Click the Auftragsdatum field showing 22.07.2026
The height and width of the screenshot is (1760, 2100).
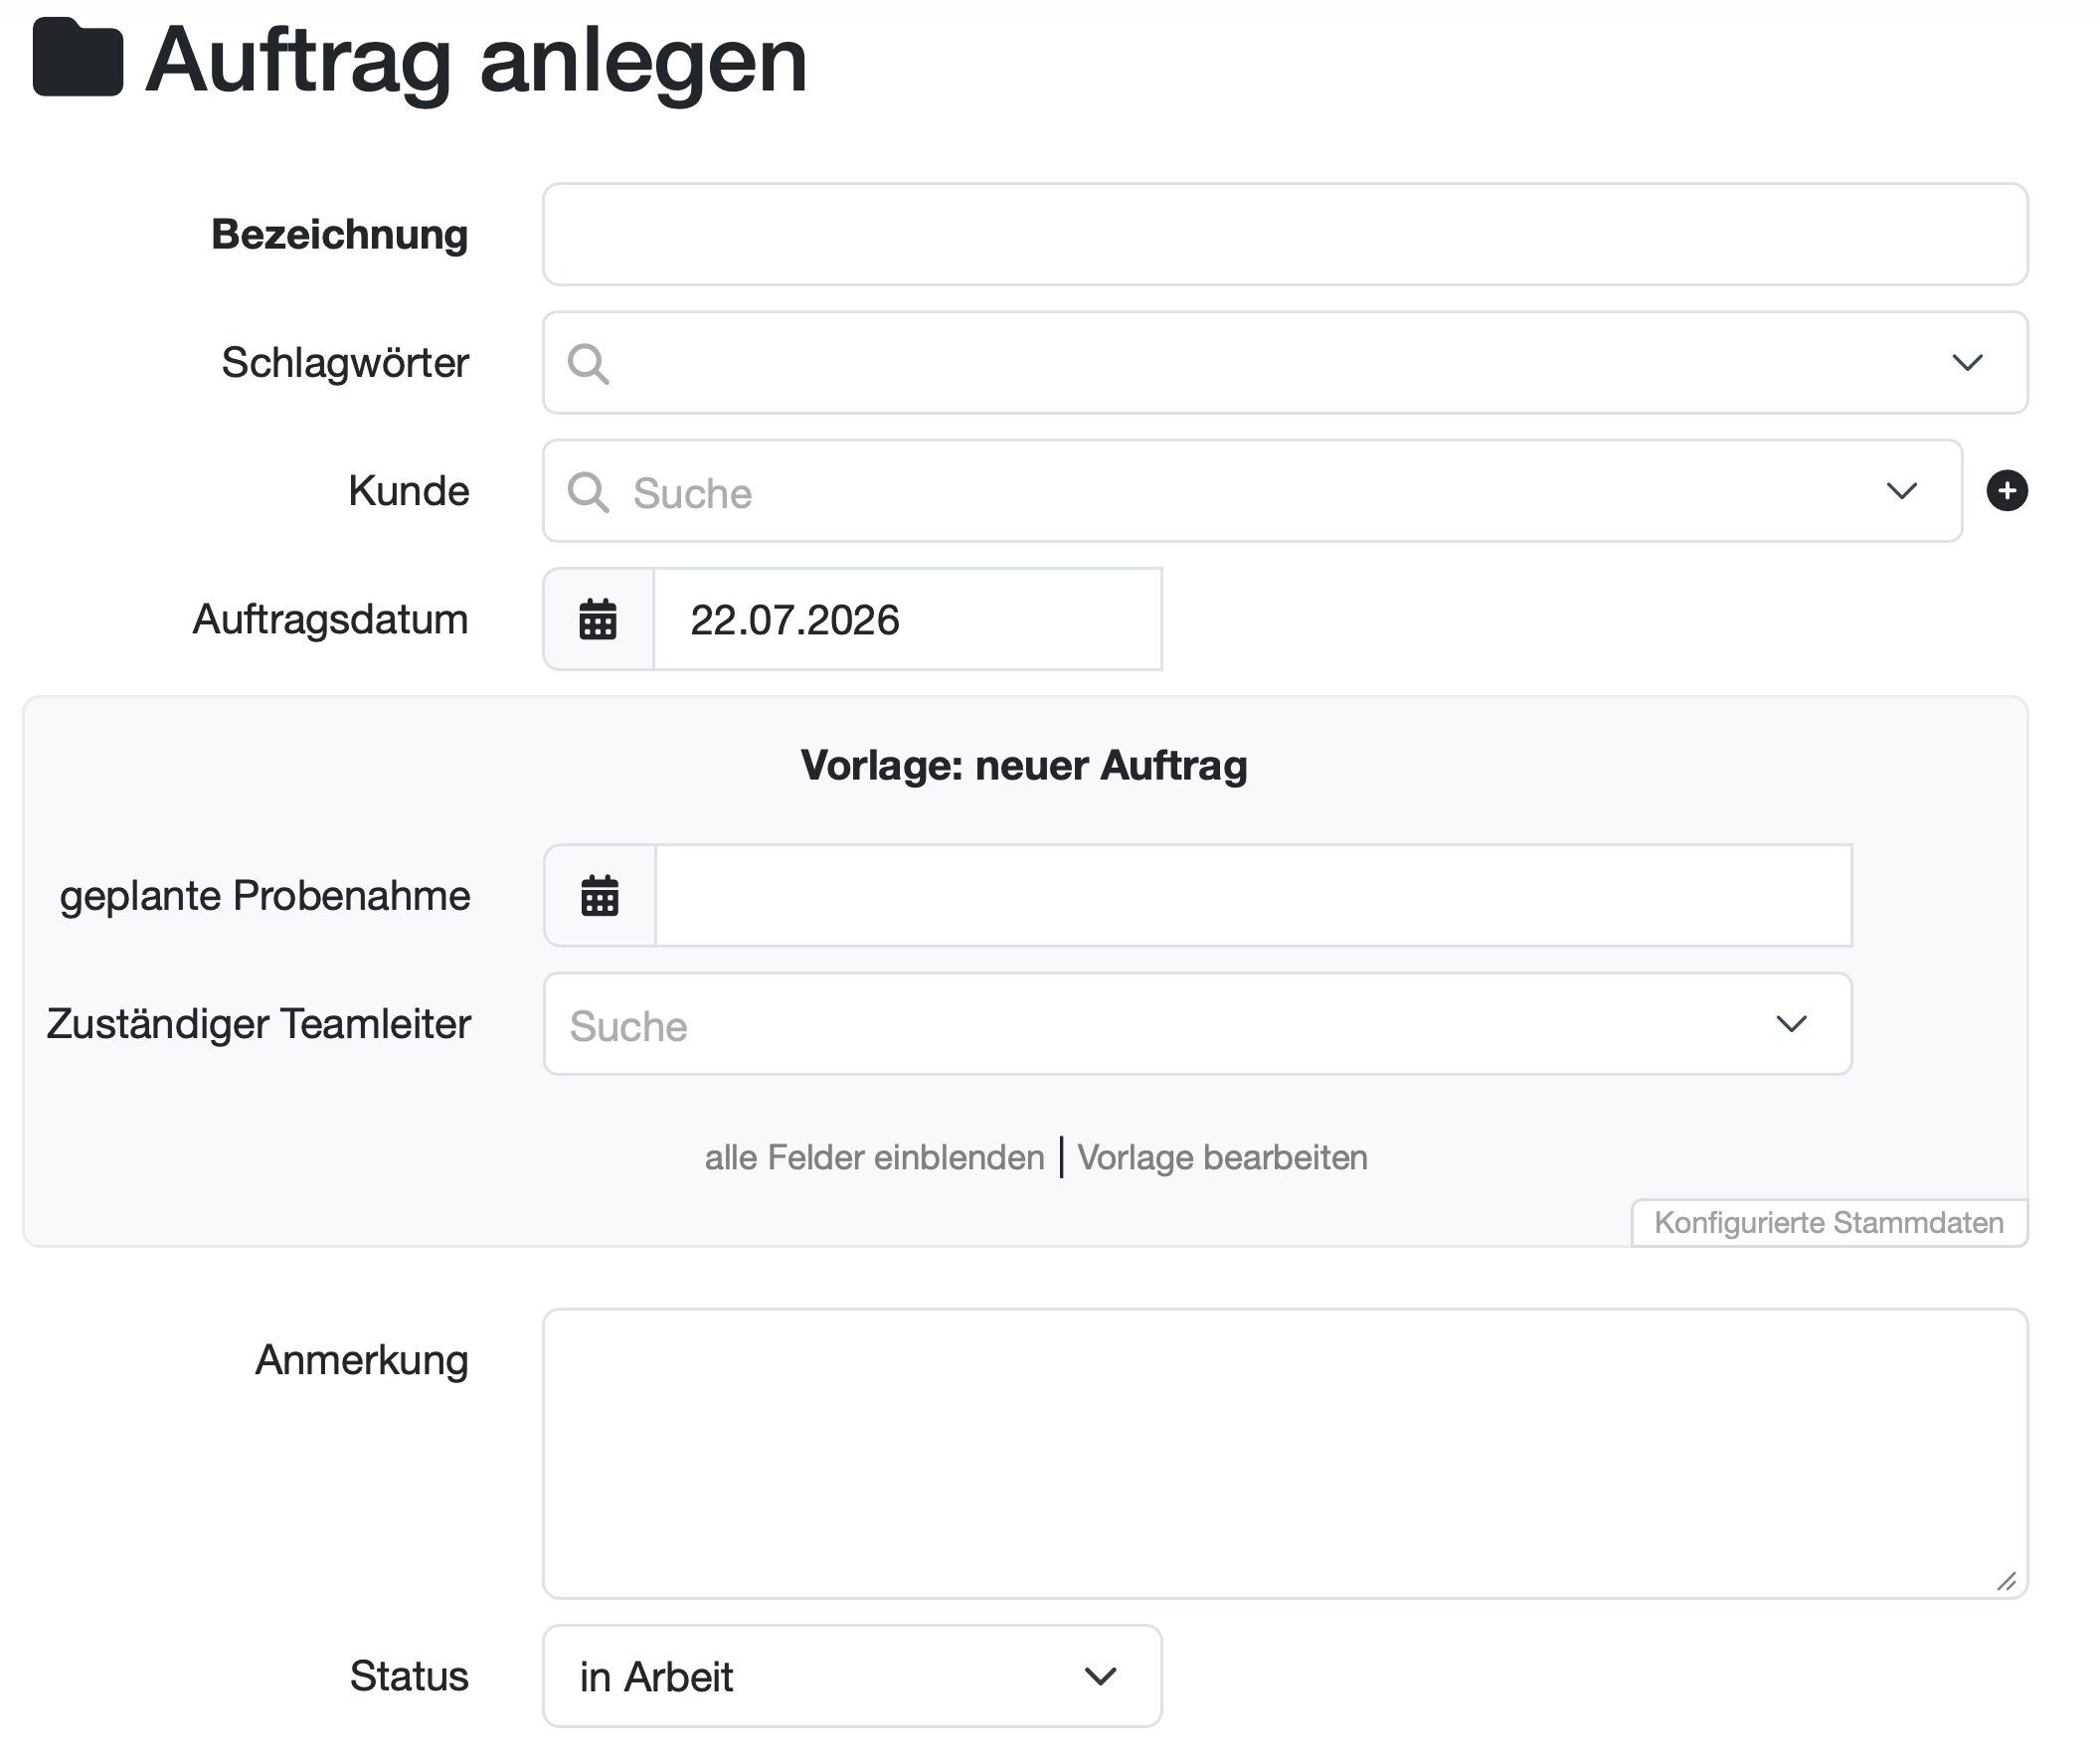click(907, 619)
